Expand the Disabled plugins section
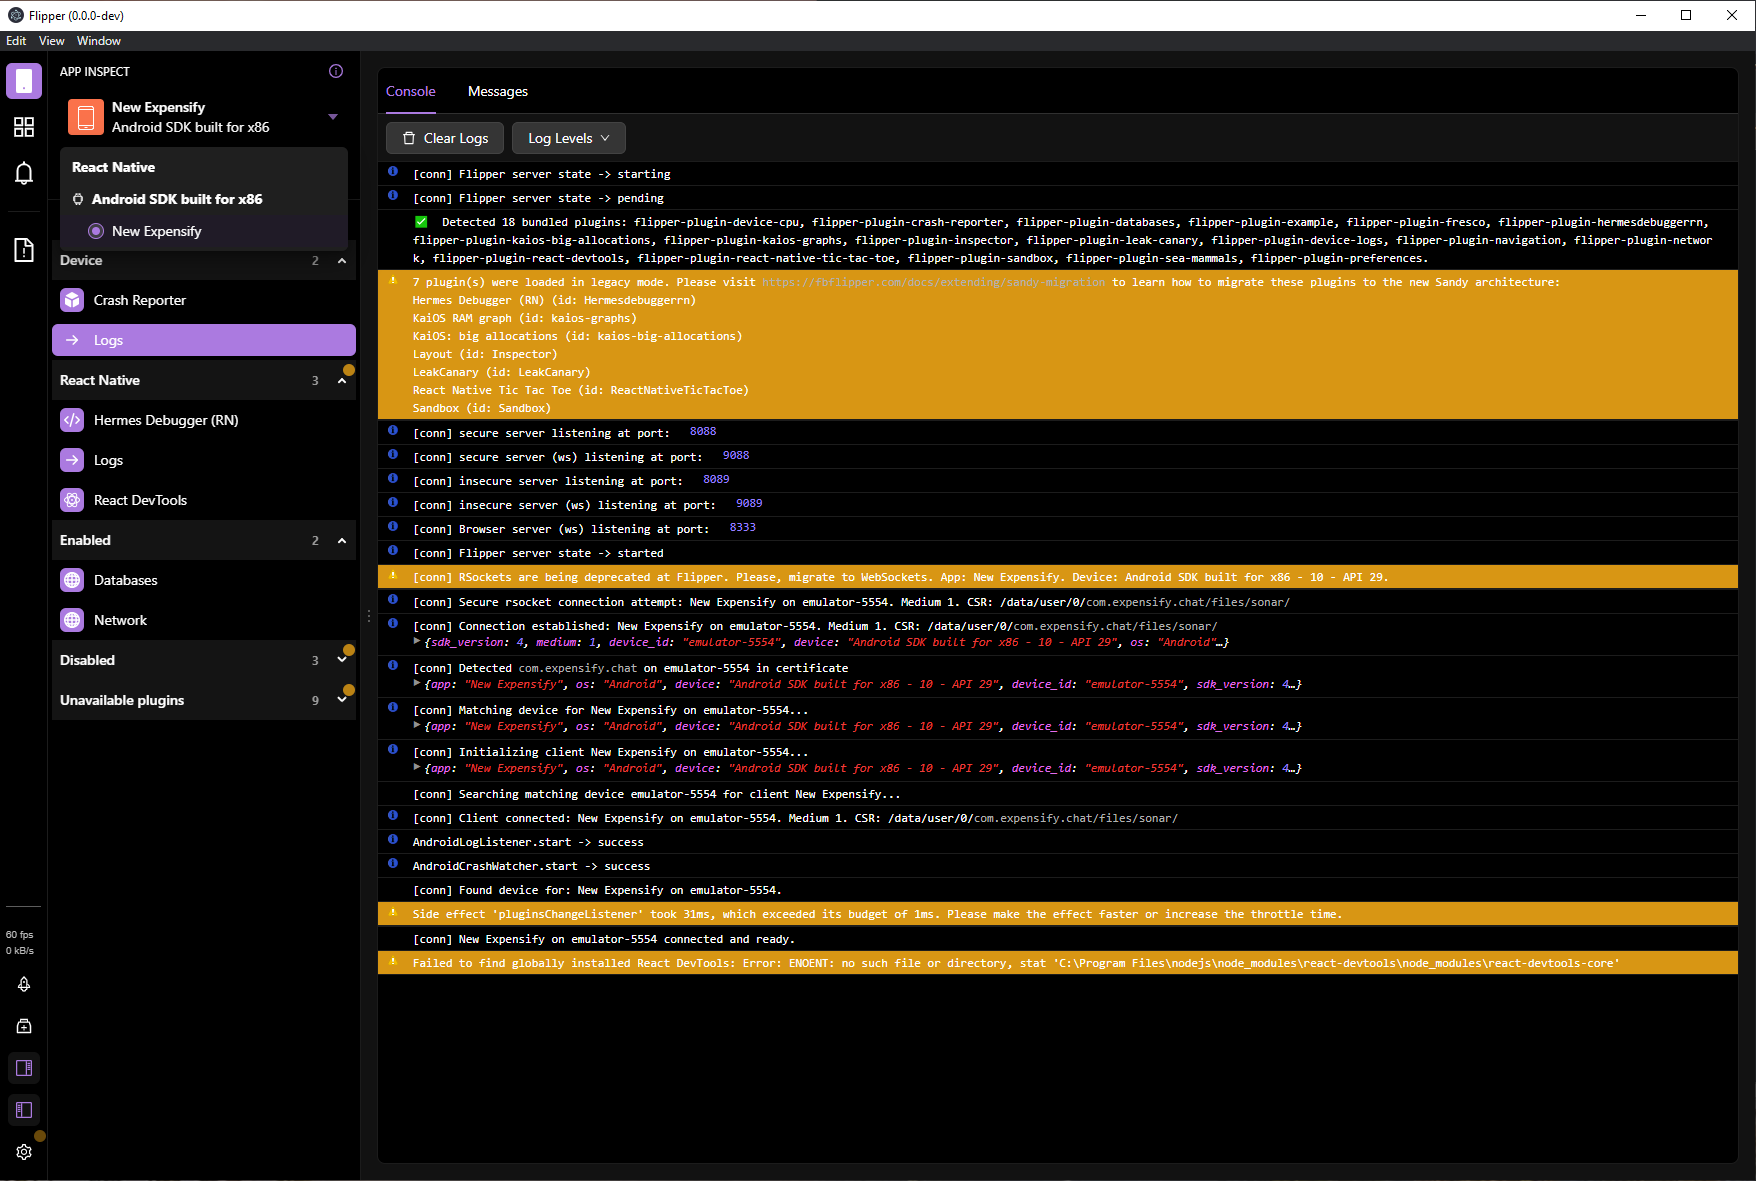The height and width of the screenshot is (1181, 1756). pos(342,660)
